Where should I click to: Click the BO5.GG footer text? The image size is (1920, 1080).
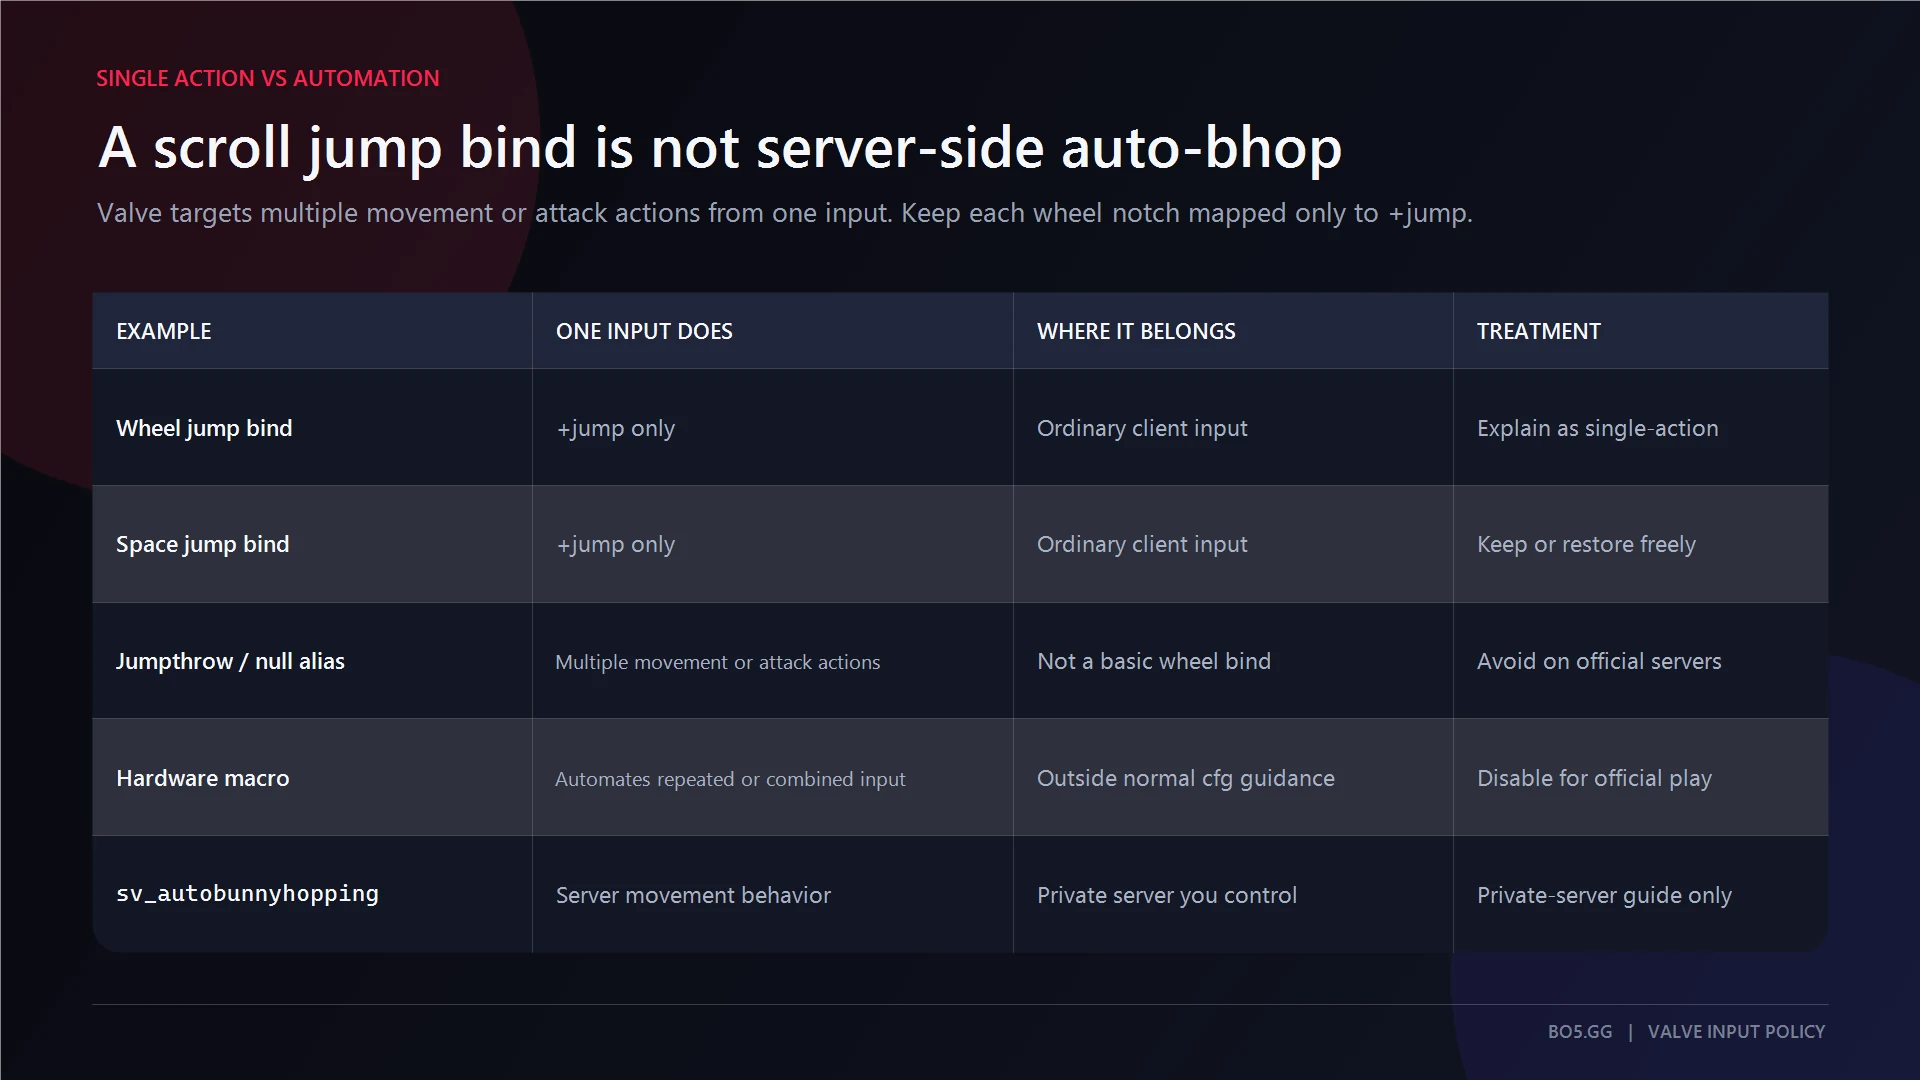[x=1580, y=1032]
